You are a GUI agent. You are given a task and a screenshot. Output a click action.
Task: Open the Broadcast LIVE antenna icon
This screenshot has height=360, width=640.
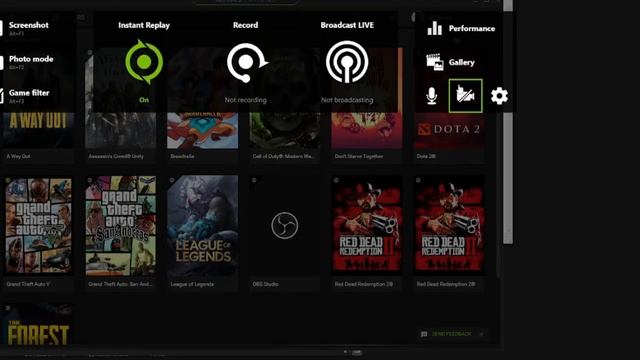pos(347,62)
